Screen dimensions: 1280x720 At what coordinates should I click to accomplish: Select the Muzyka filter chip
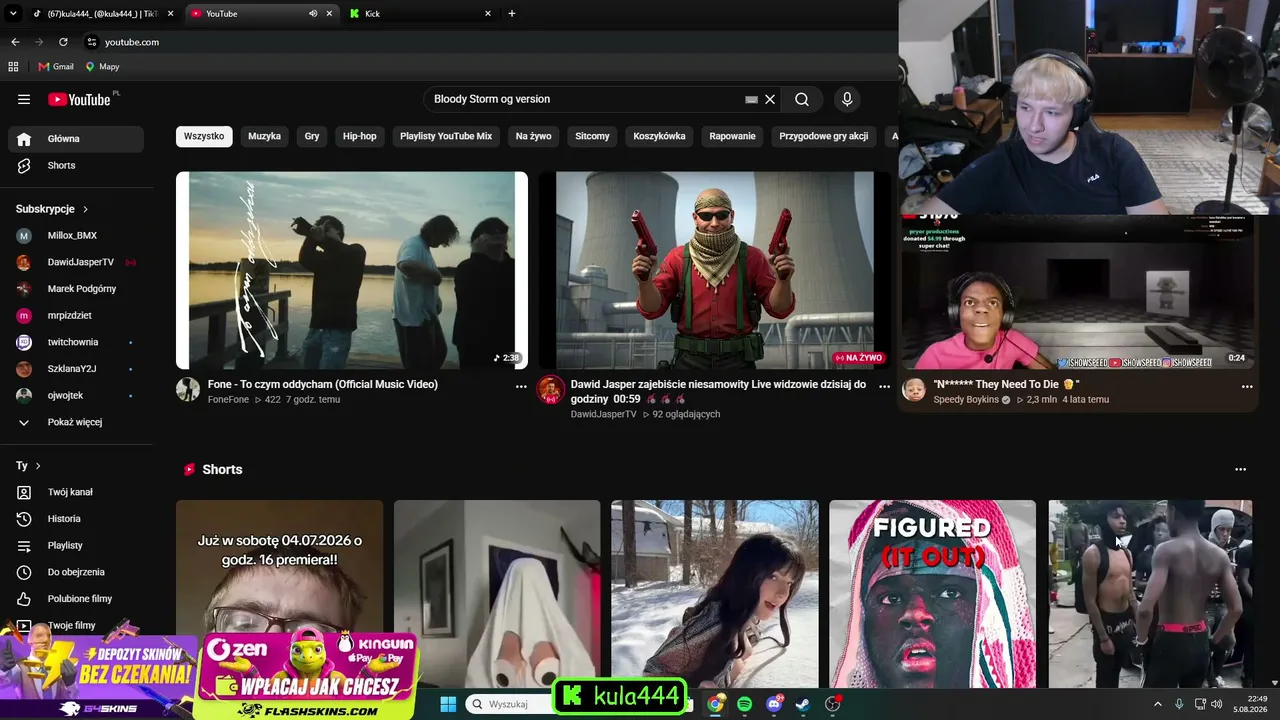click(x=265, y=136)
